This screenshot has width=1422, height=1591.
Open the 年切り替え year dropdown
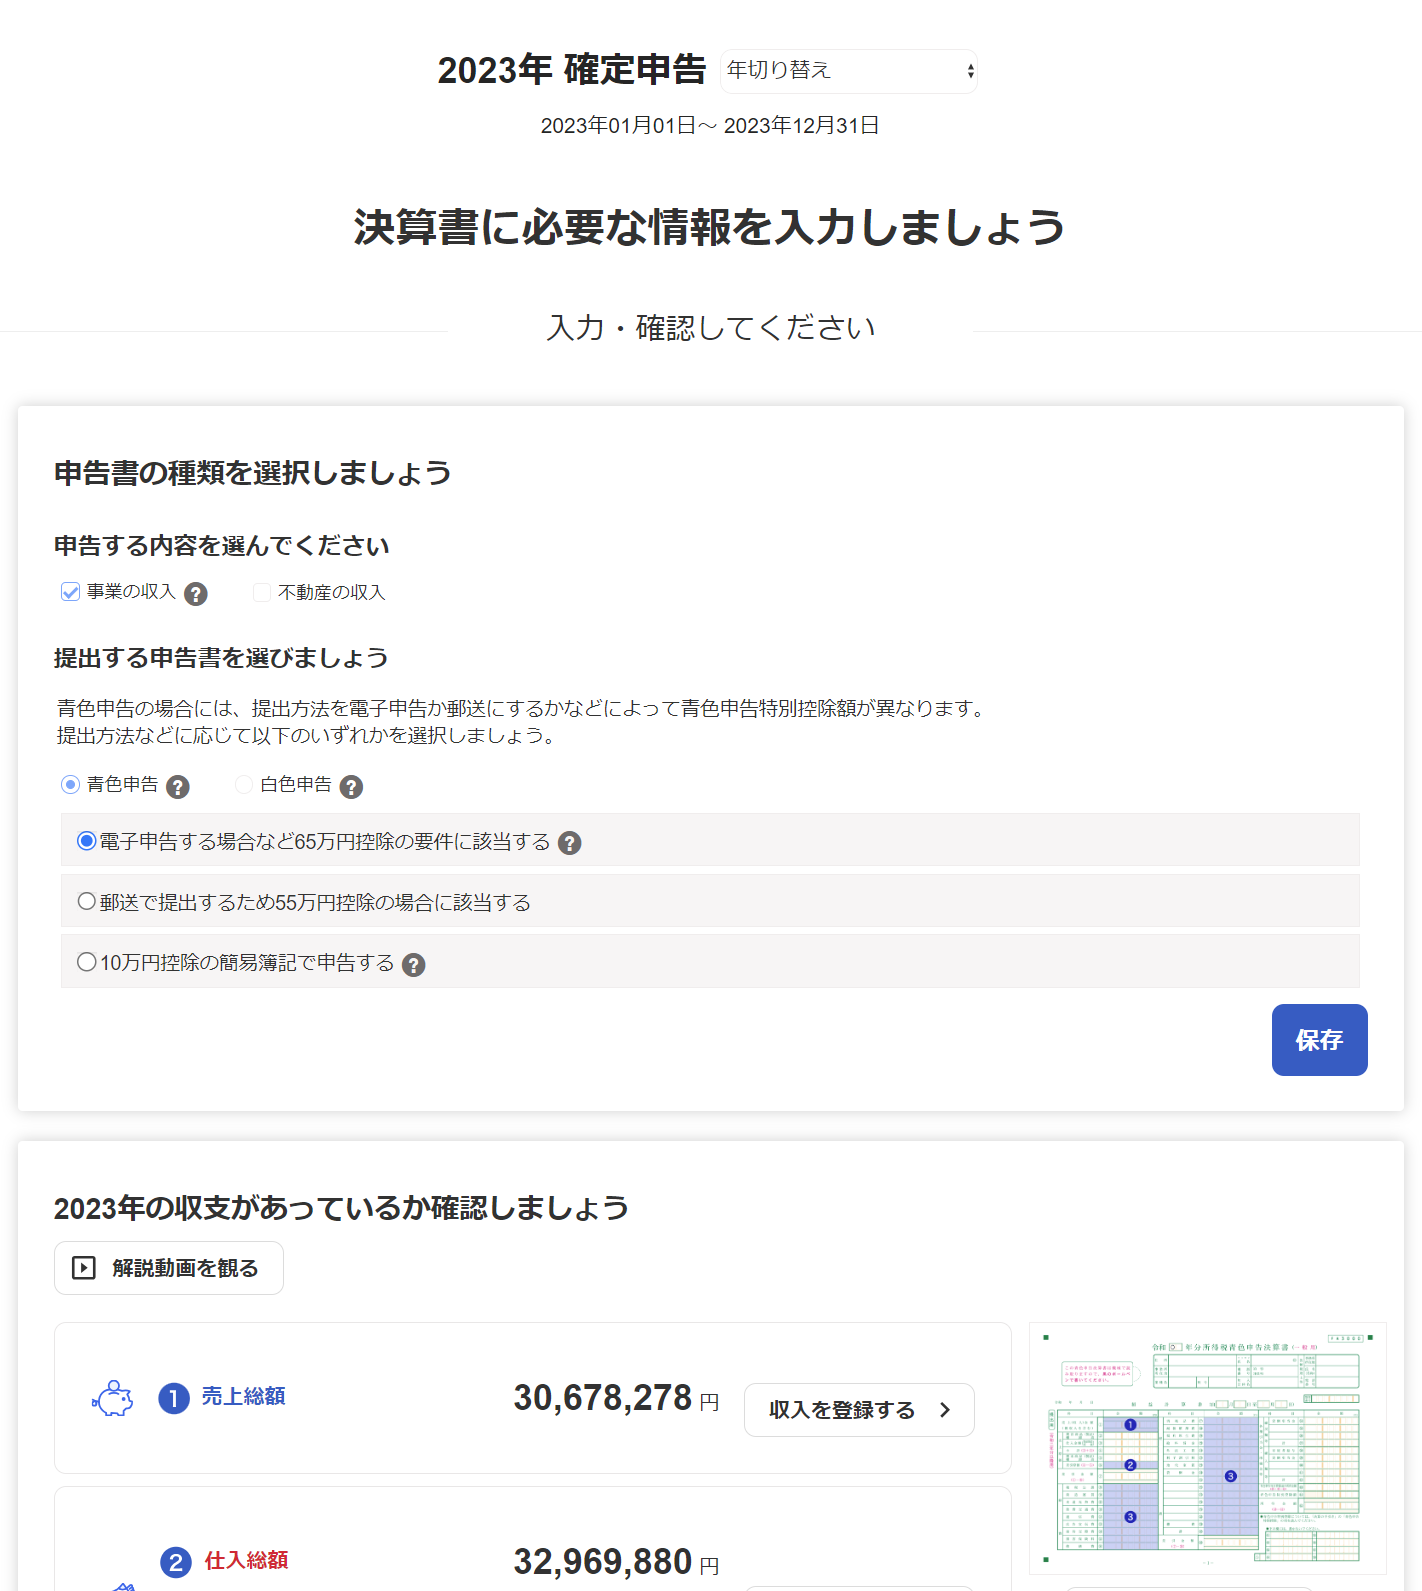tap(848, 71)
